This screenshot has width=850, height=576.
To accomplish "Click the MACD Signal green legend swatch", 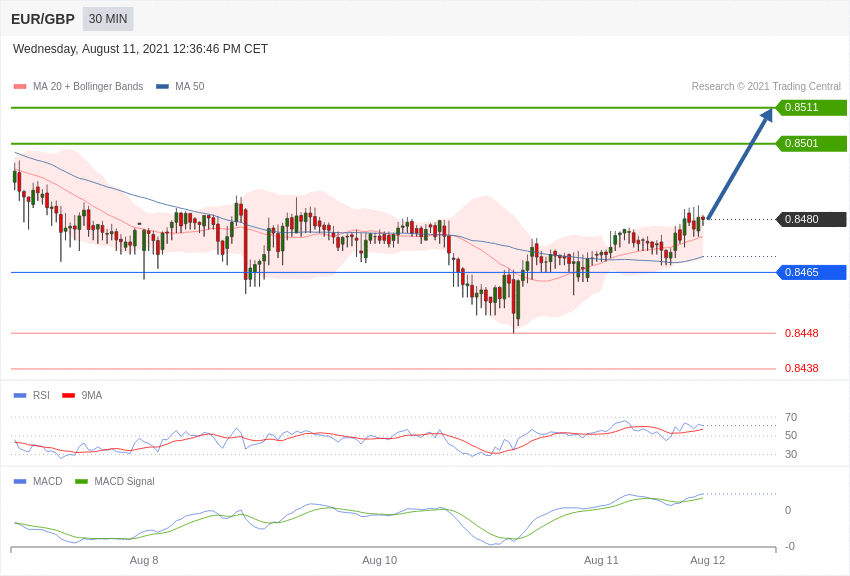I will tap(81, 482).
